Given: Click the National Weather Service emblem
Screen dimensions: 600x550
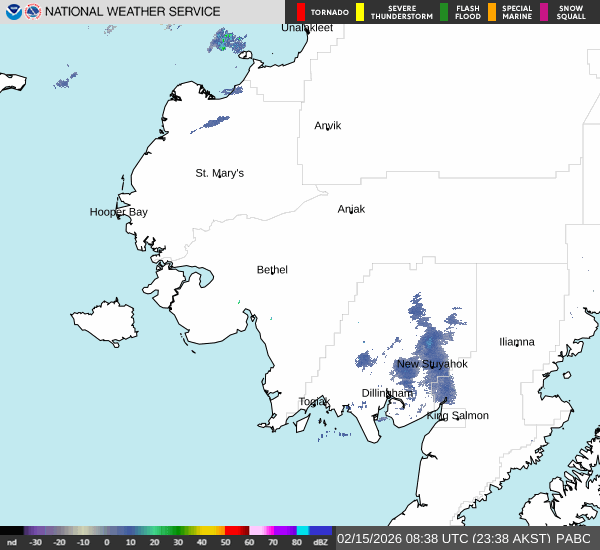Looking at the screenshot, I should (34, 12).
